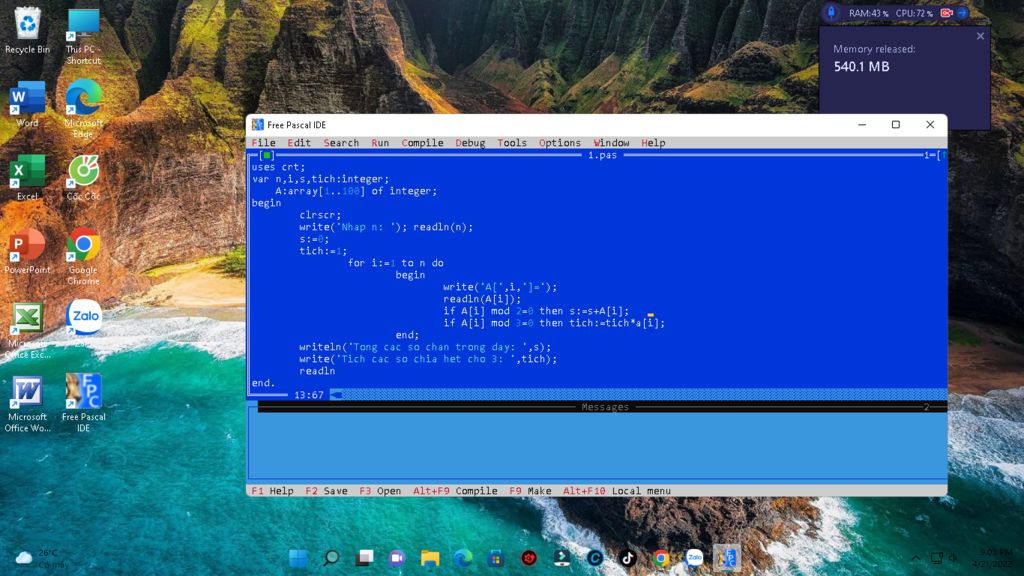Click Alt+F10 Local menu in status bar
This screenshot has width=1024, height=576.
tap(617, 491)
